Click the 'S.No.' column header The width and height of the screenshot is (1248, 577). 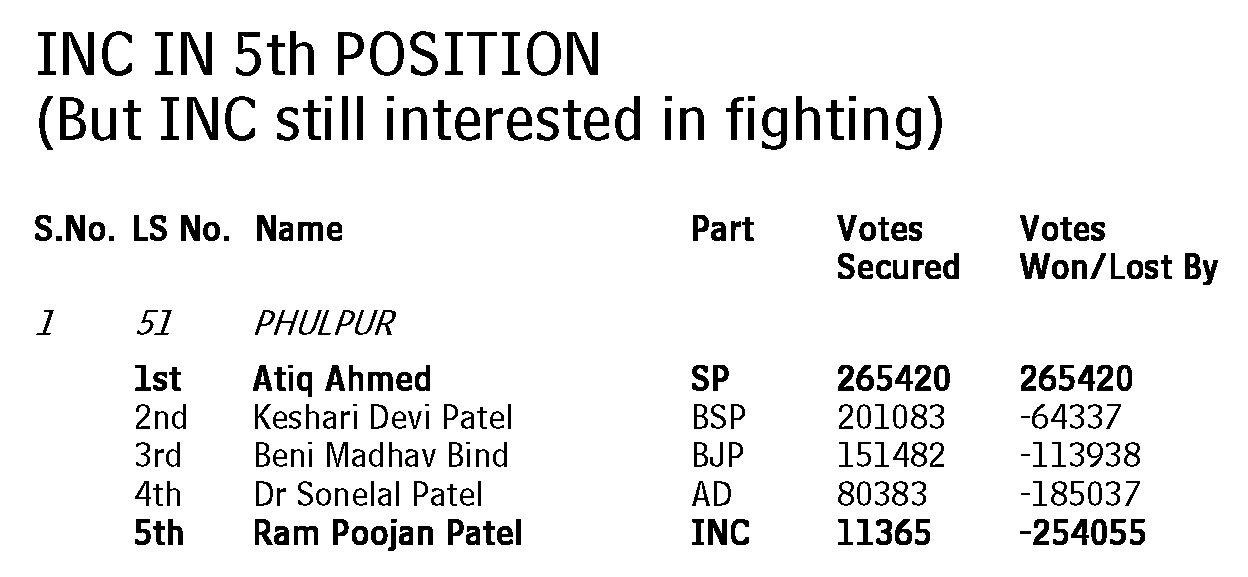(76, 230)
